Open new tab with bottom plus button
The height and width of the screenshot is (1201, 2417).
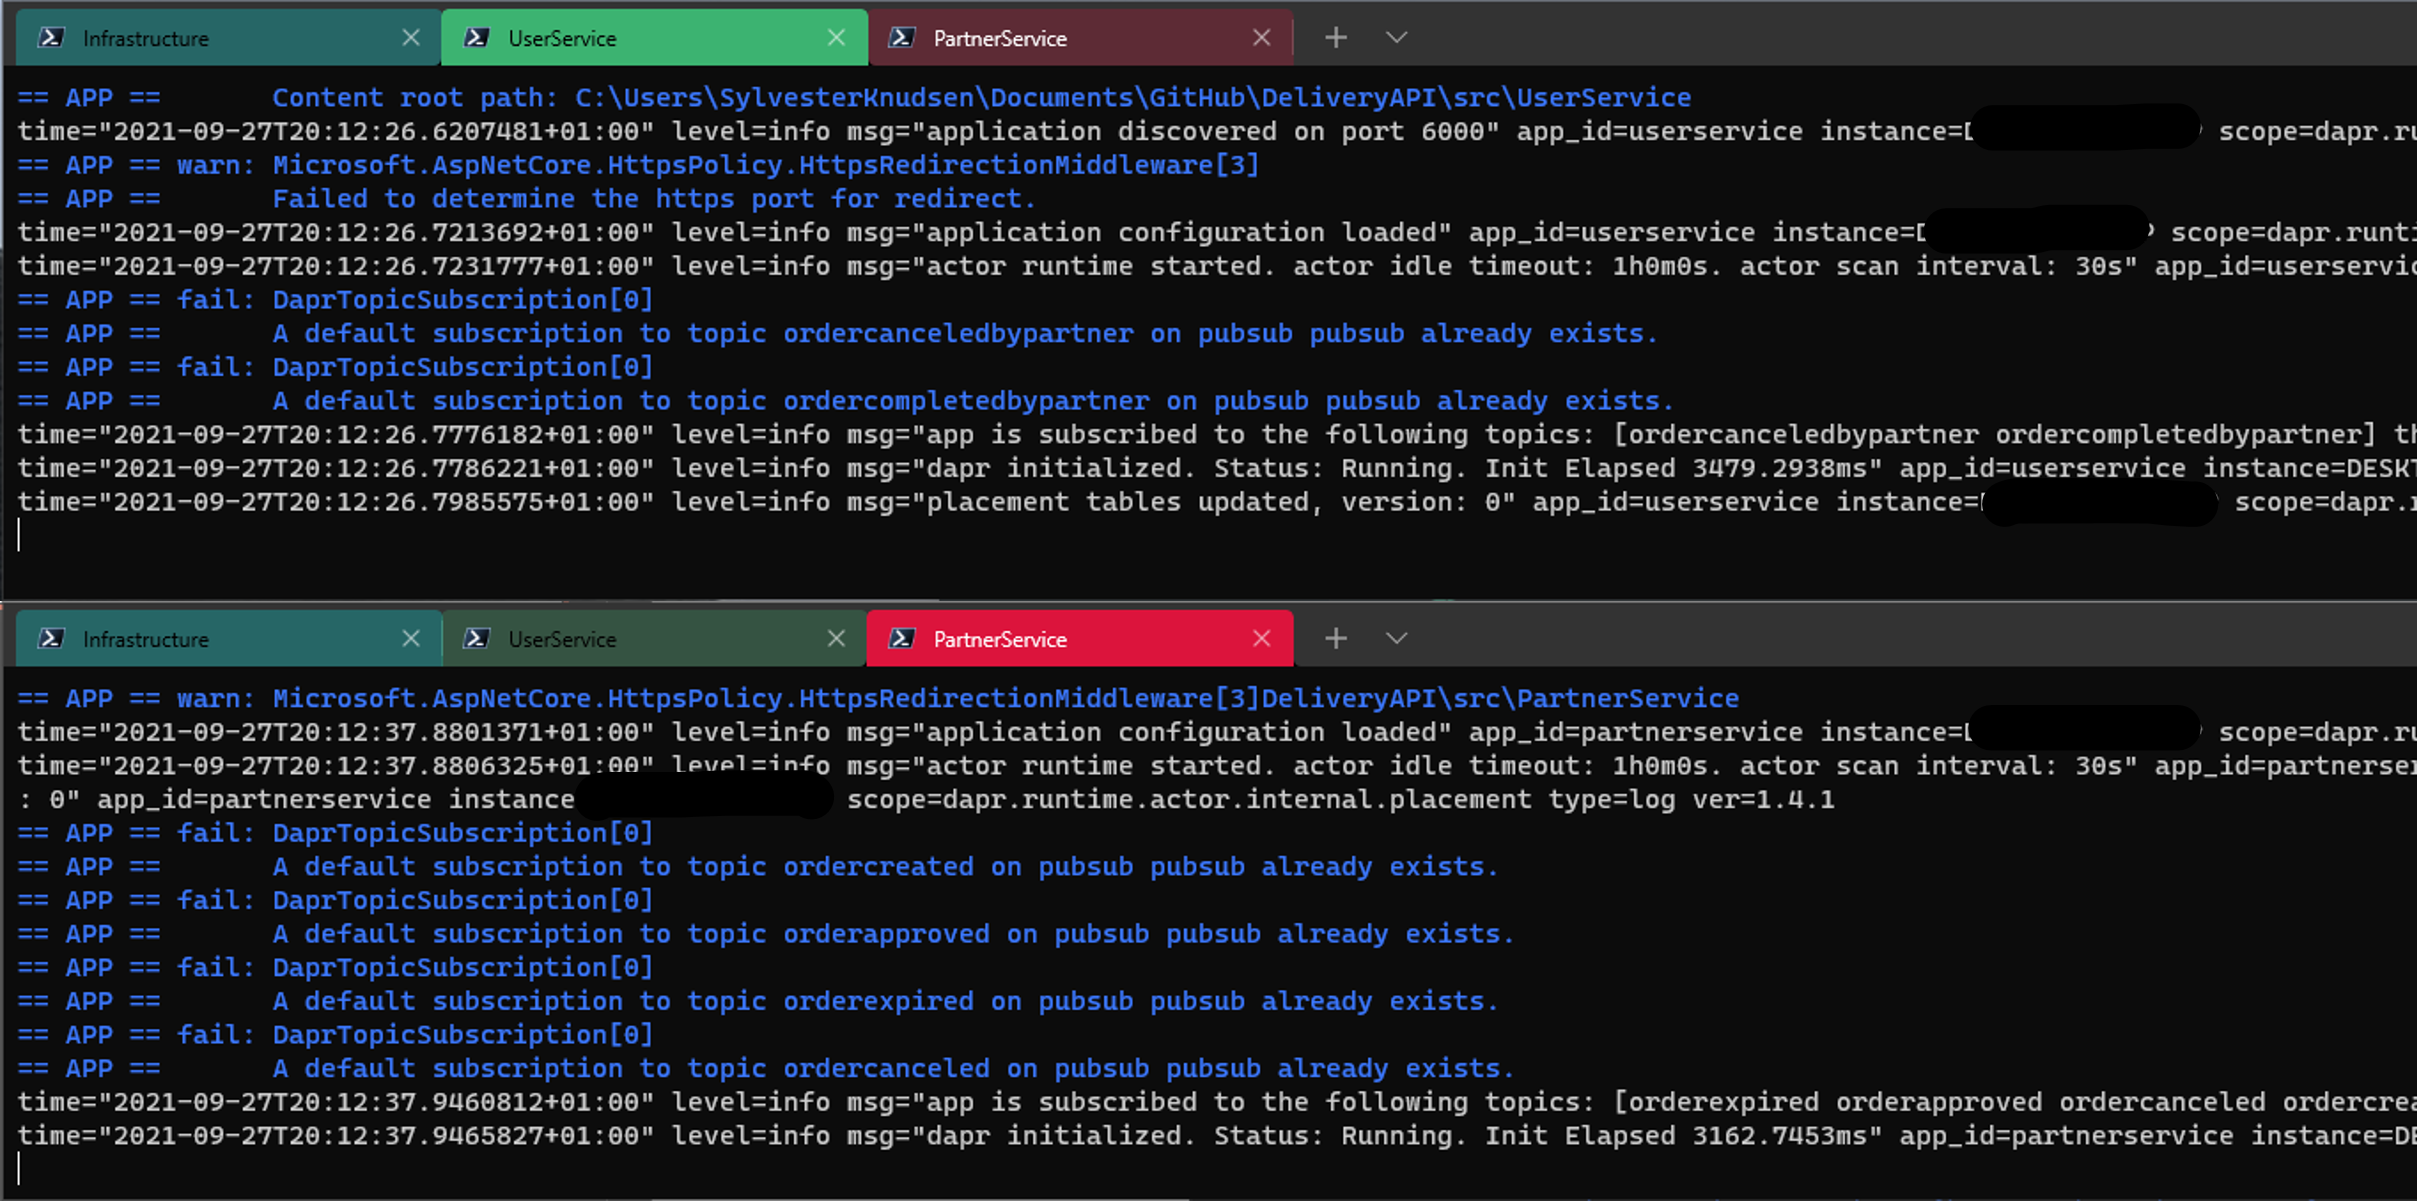click(x=1336, y=639)
